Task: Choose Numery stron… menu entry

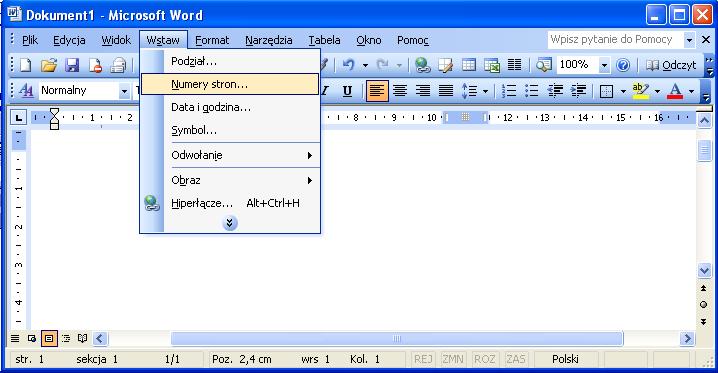Action: (x=230, y=84)
